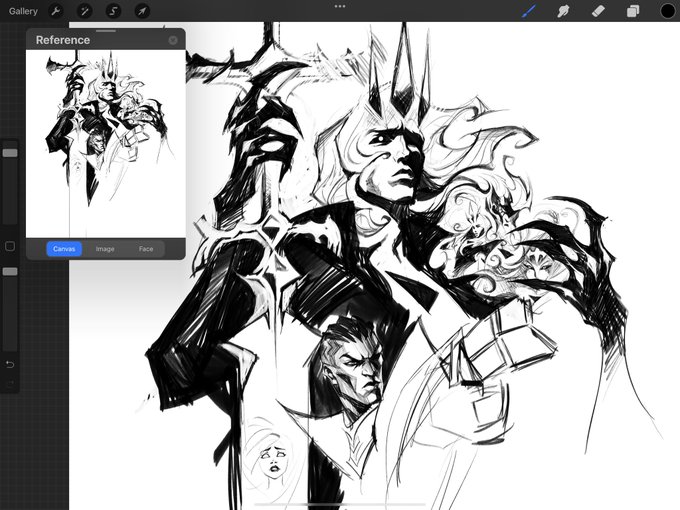Image resolution: width=680 pixels, height=510 pixels.
Task: Undo the last stroke with the sidebar arrow
Action: pos(10,364)
